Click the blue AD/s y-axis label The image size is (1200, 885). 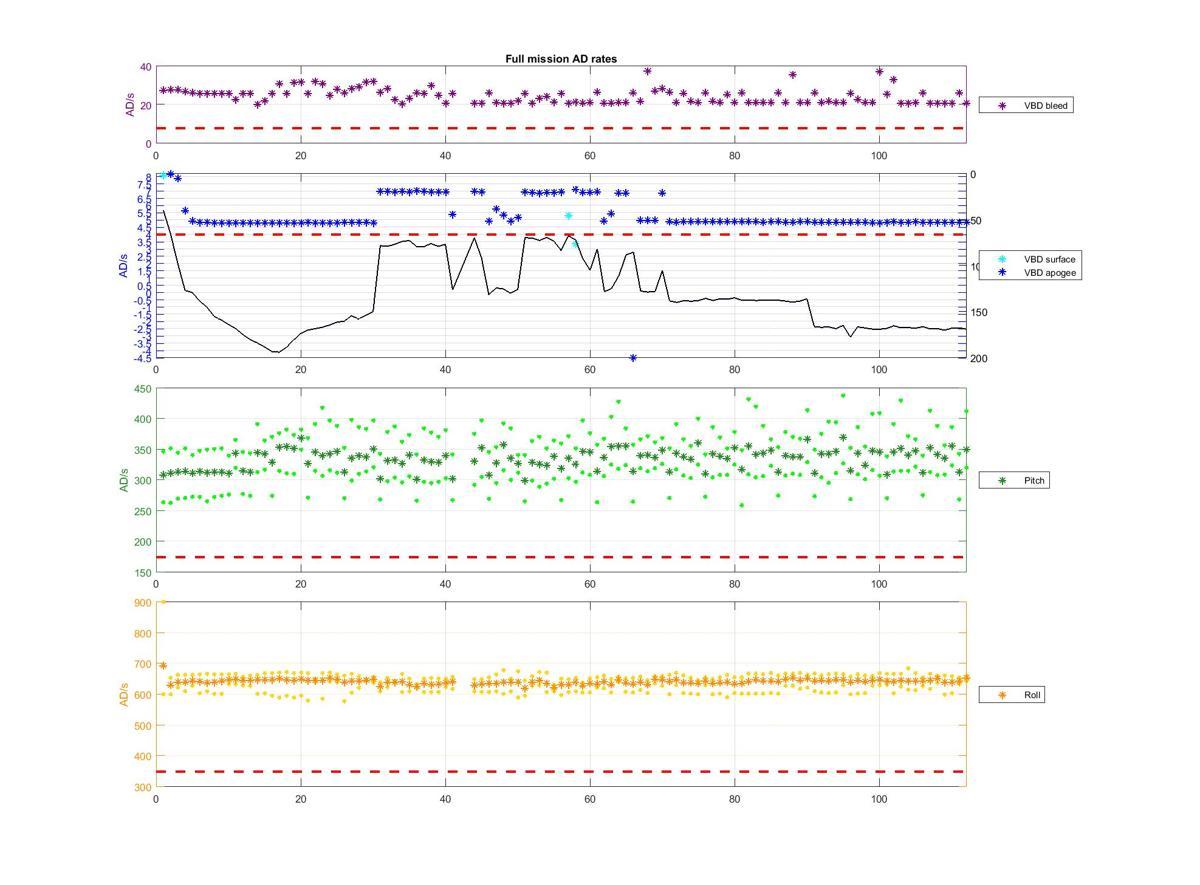point(125,265)
